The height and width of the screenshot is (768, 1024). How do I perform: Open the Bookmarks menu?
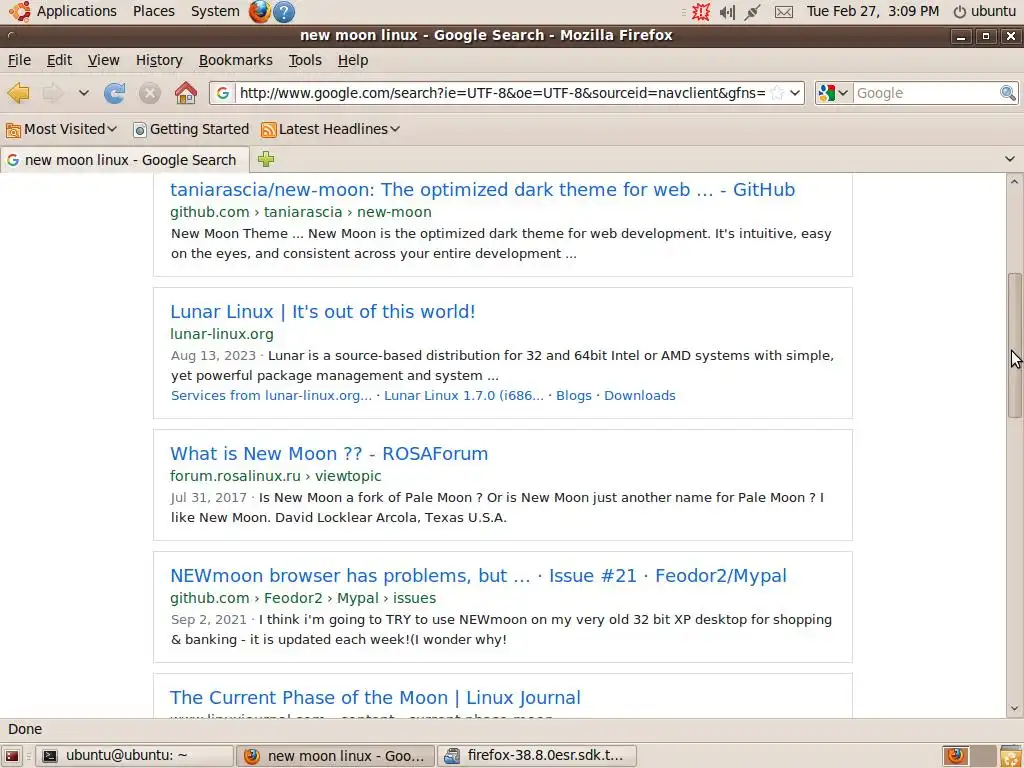pyautogui.click(x=235, y=60)
